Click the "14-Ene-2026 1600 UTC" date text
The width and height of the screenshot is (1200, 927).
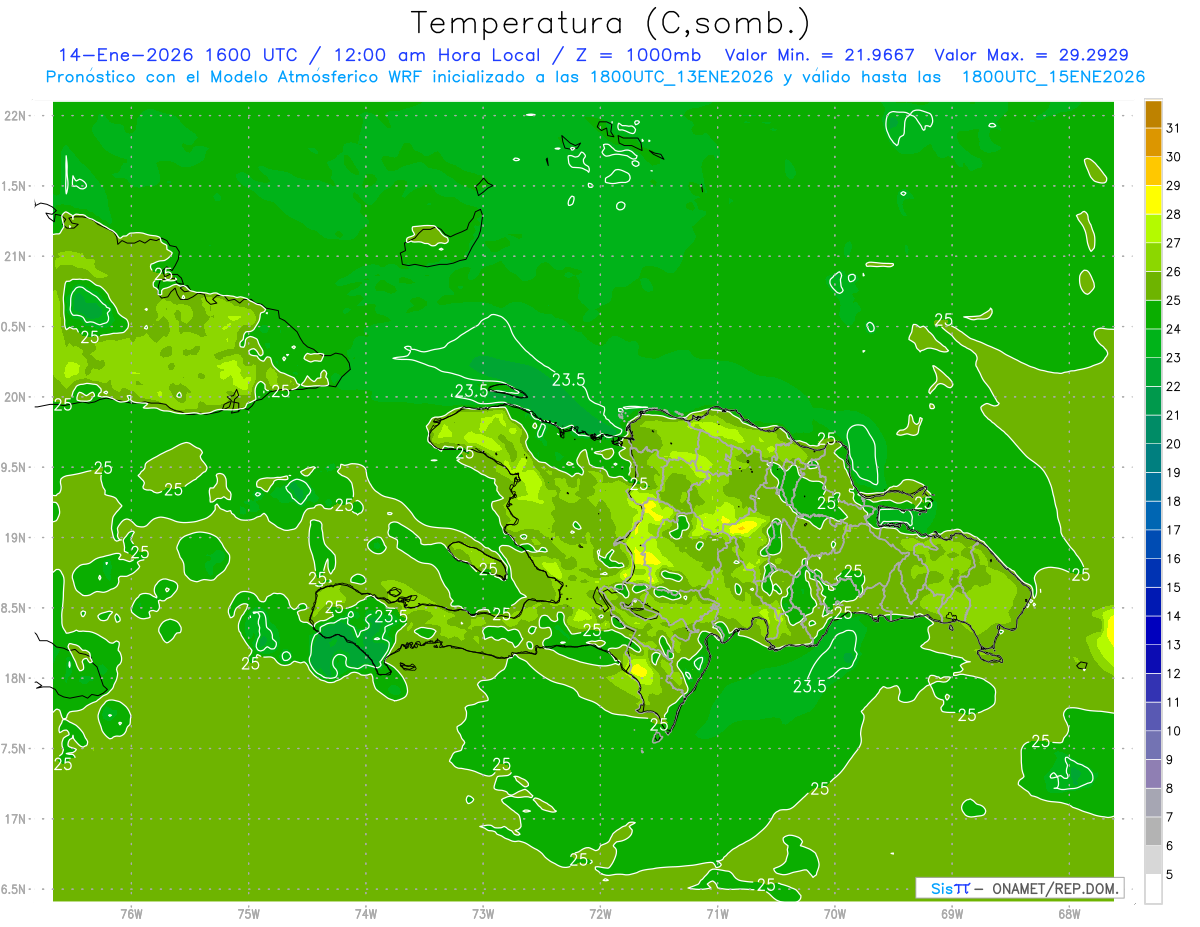[x=177, y=55]
